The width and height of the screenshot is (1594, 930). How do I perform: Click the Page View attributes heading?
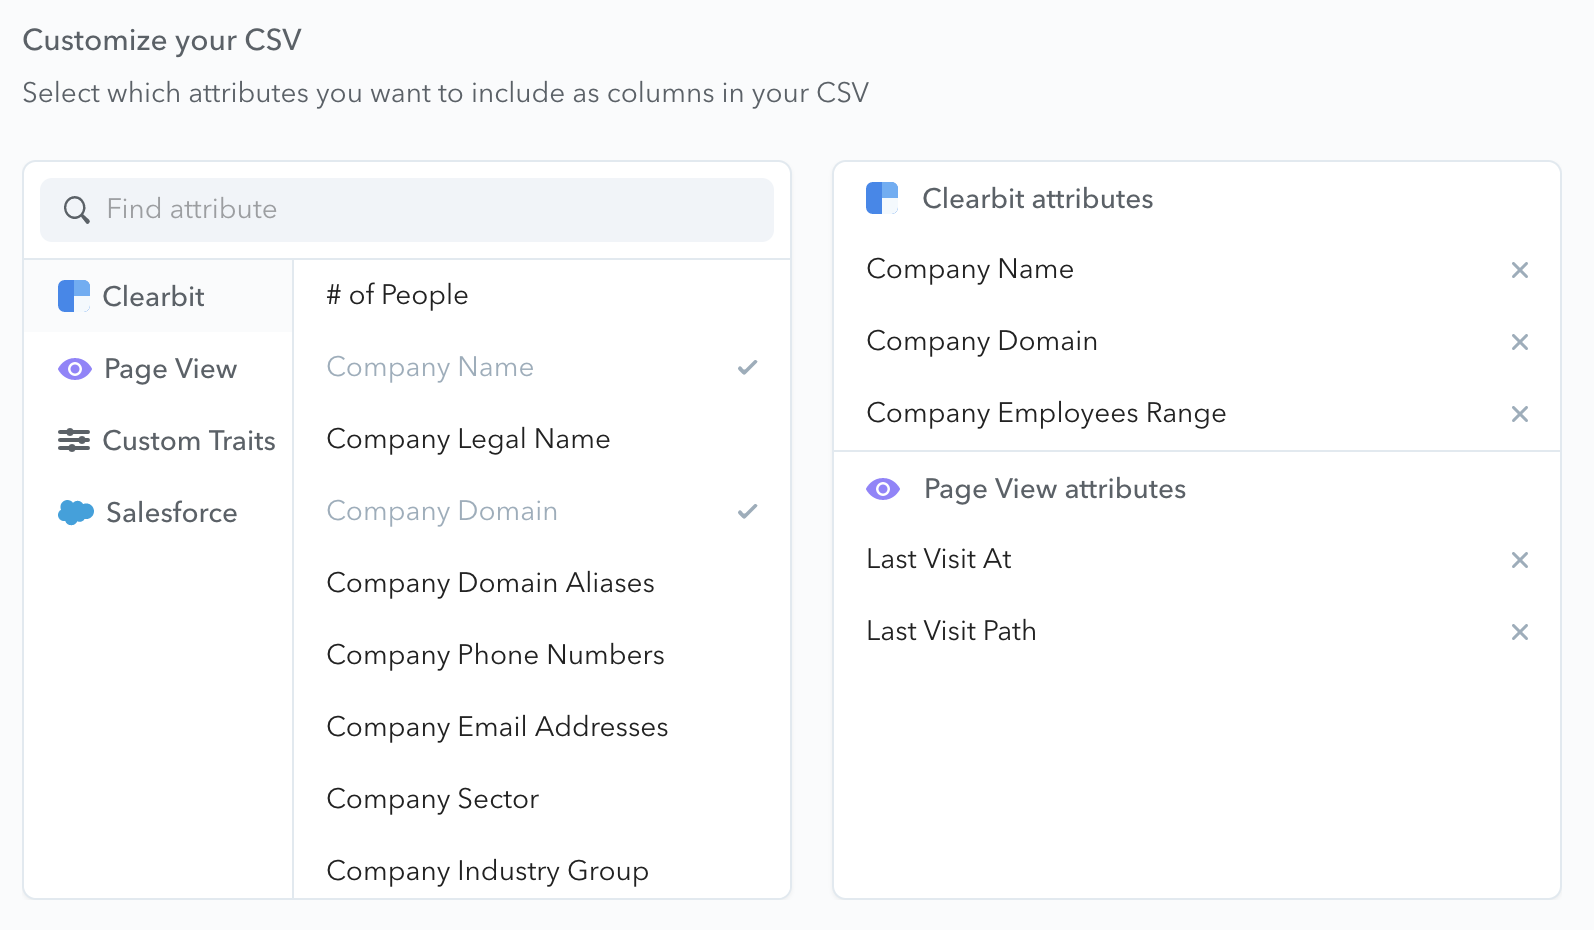click(1055, 489)
